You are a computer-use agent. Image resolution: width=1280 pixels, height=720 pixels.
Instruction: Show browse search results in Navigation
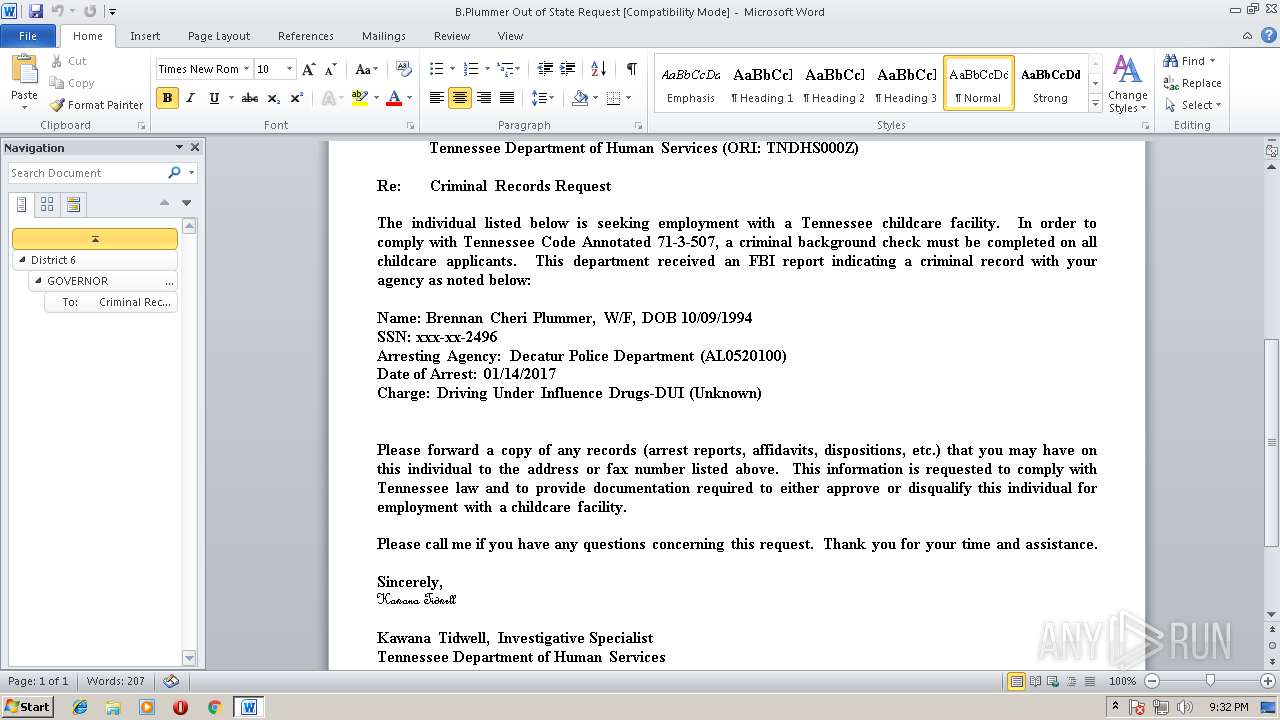[x=73, y=205]
